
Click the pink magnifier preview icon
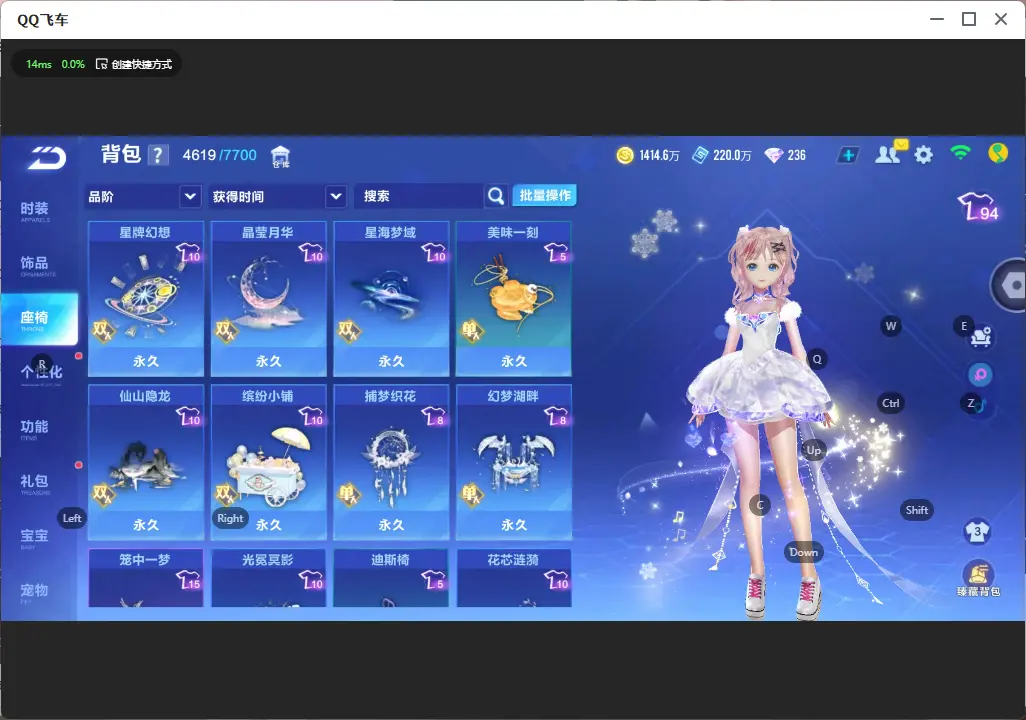[x=980, y=374]
